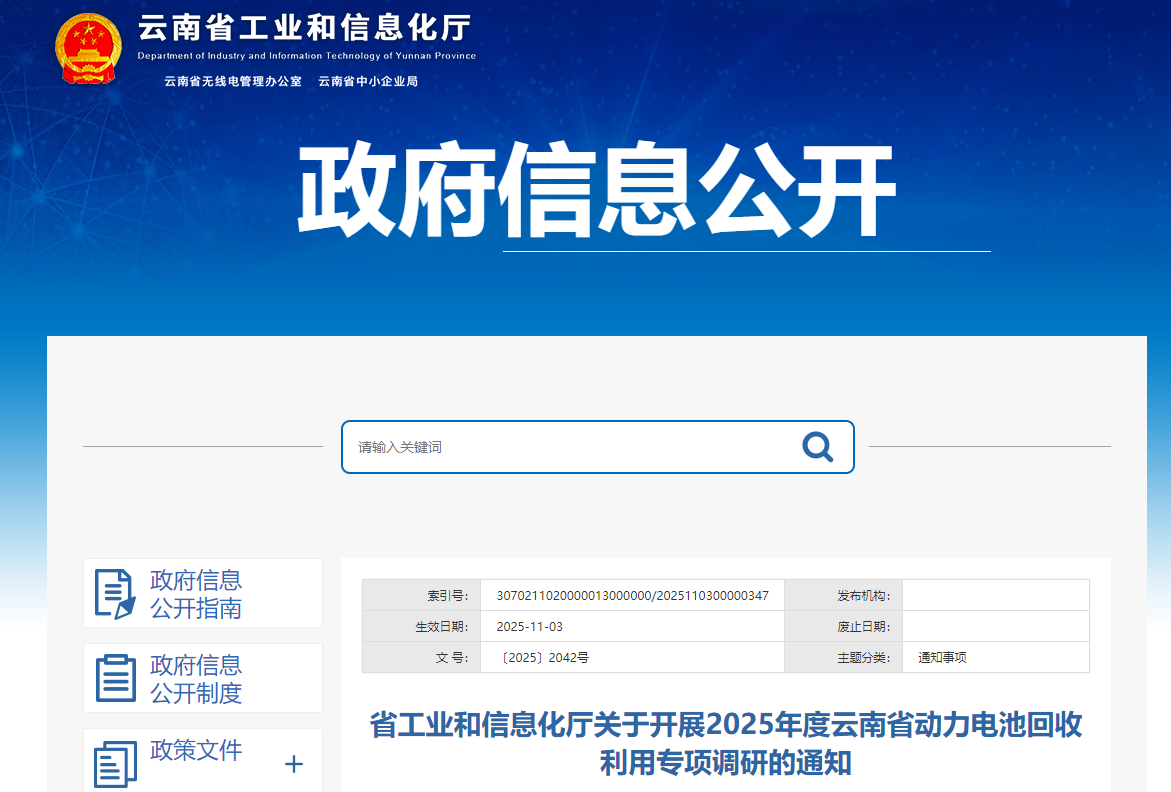Click the 通知事项 subject category value
Screen dimensions: 1171x792
942,658
